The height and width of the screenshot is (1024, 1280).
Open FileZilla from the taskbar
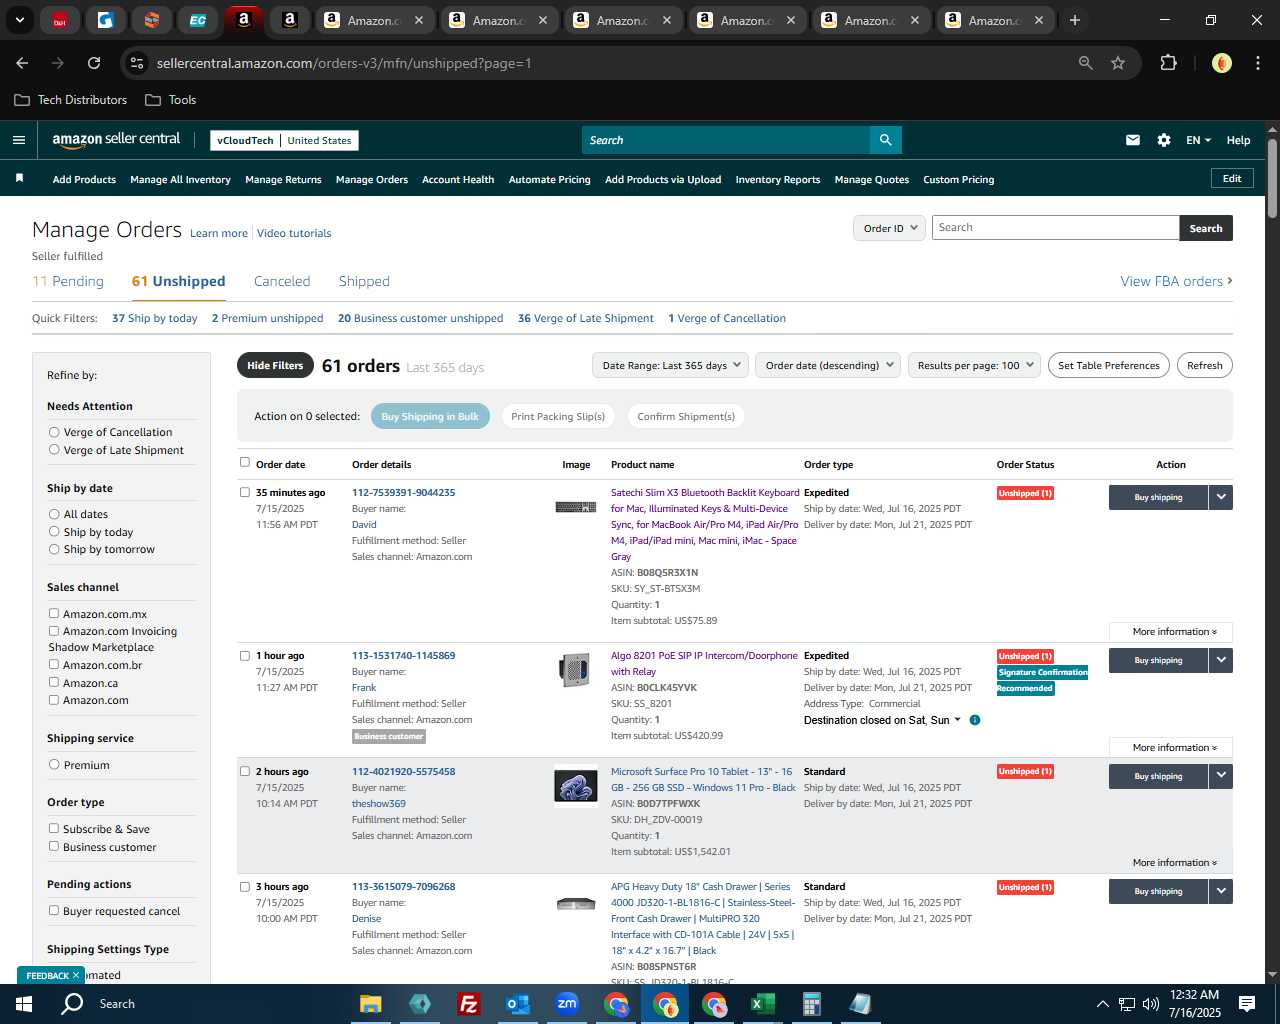pyautogui.click(x=469, y=1004)
